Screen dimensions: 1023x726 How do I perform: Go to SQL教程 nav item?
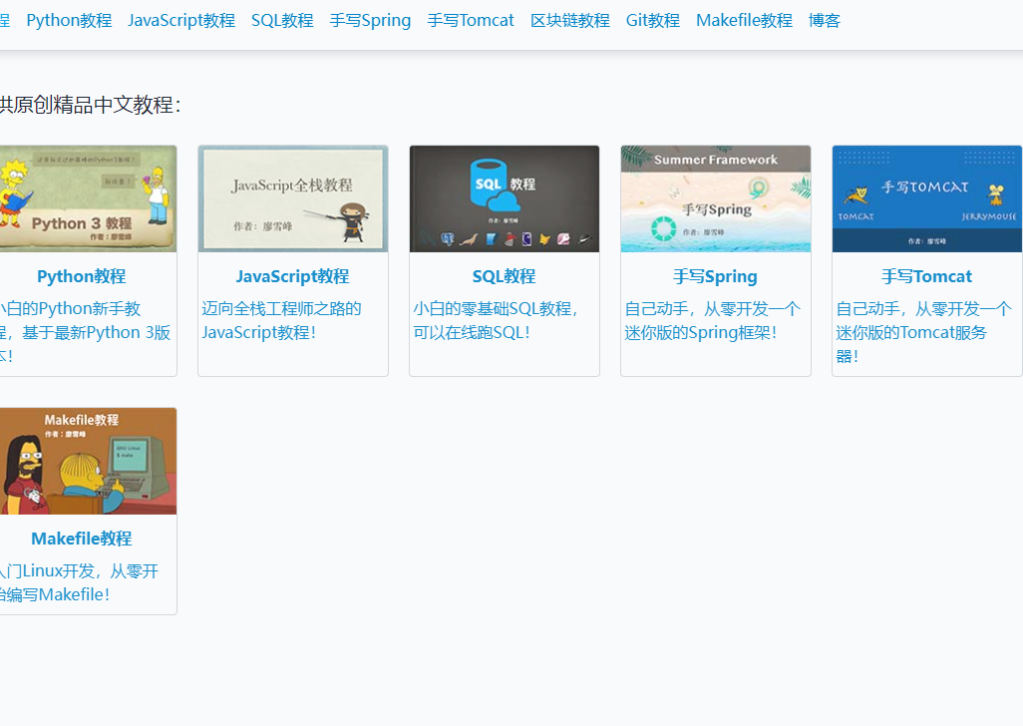[x=282, y=20]
